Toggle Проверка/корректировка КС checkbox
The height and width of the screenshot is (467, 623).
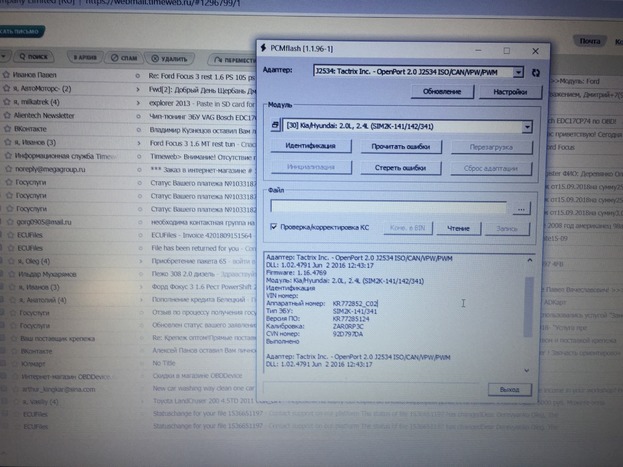click(x=274, y=227)
